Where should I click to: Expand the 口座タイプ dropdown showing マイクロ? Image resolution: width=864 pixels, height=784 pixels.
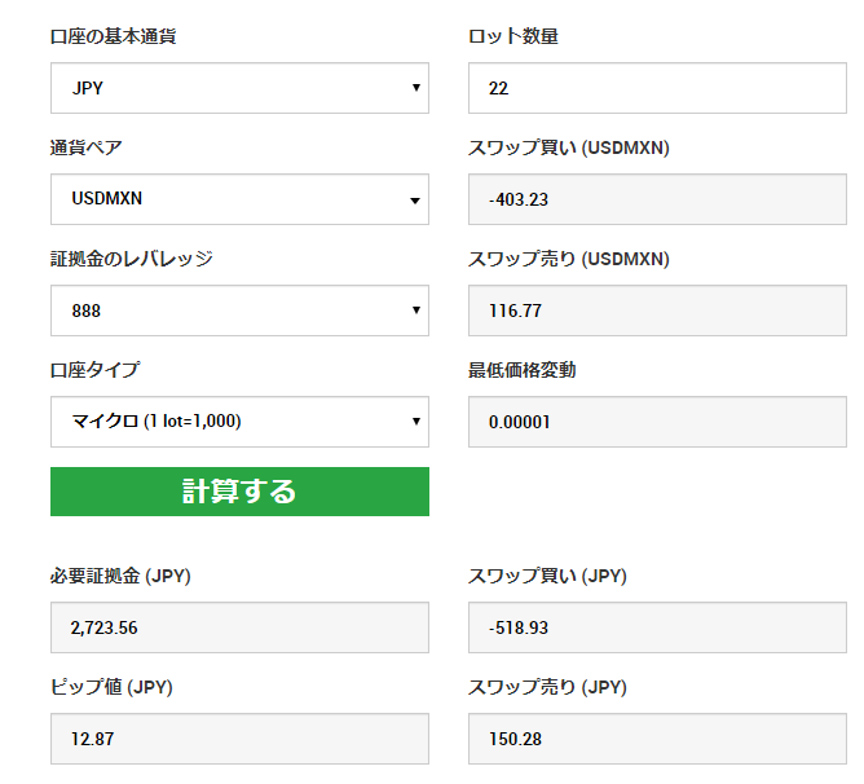point(239,421)
